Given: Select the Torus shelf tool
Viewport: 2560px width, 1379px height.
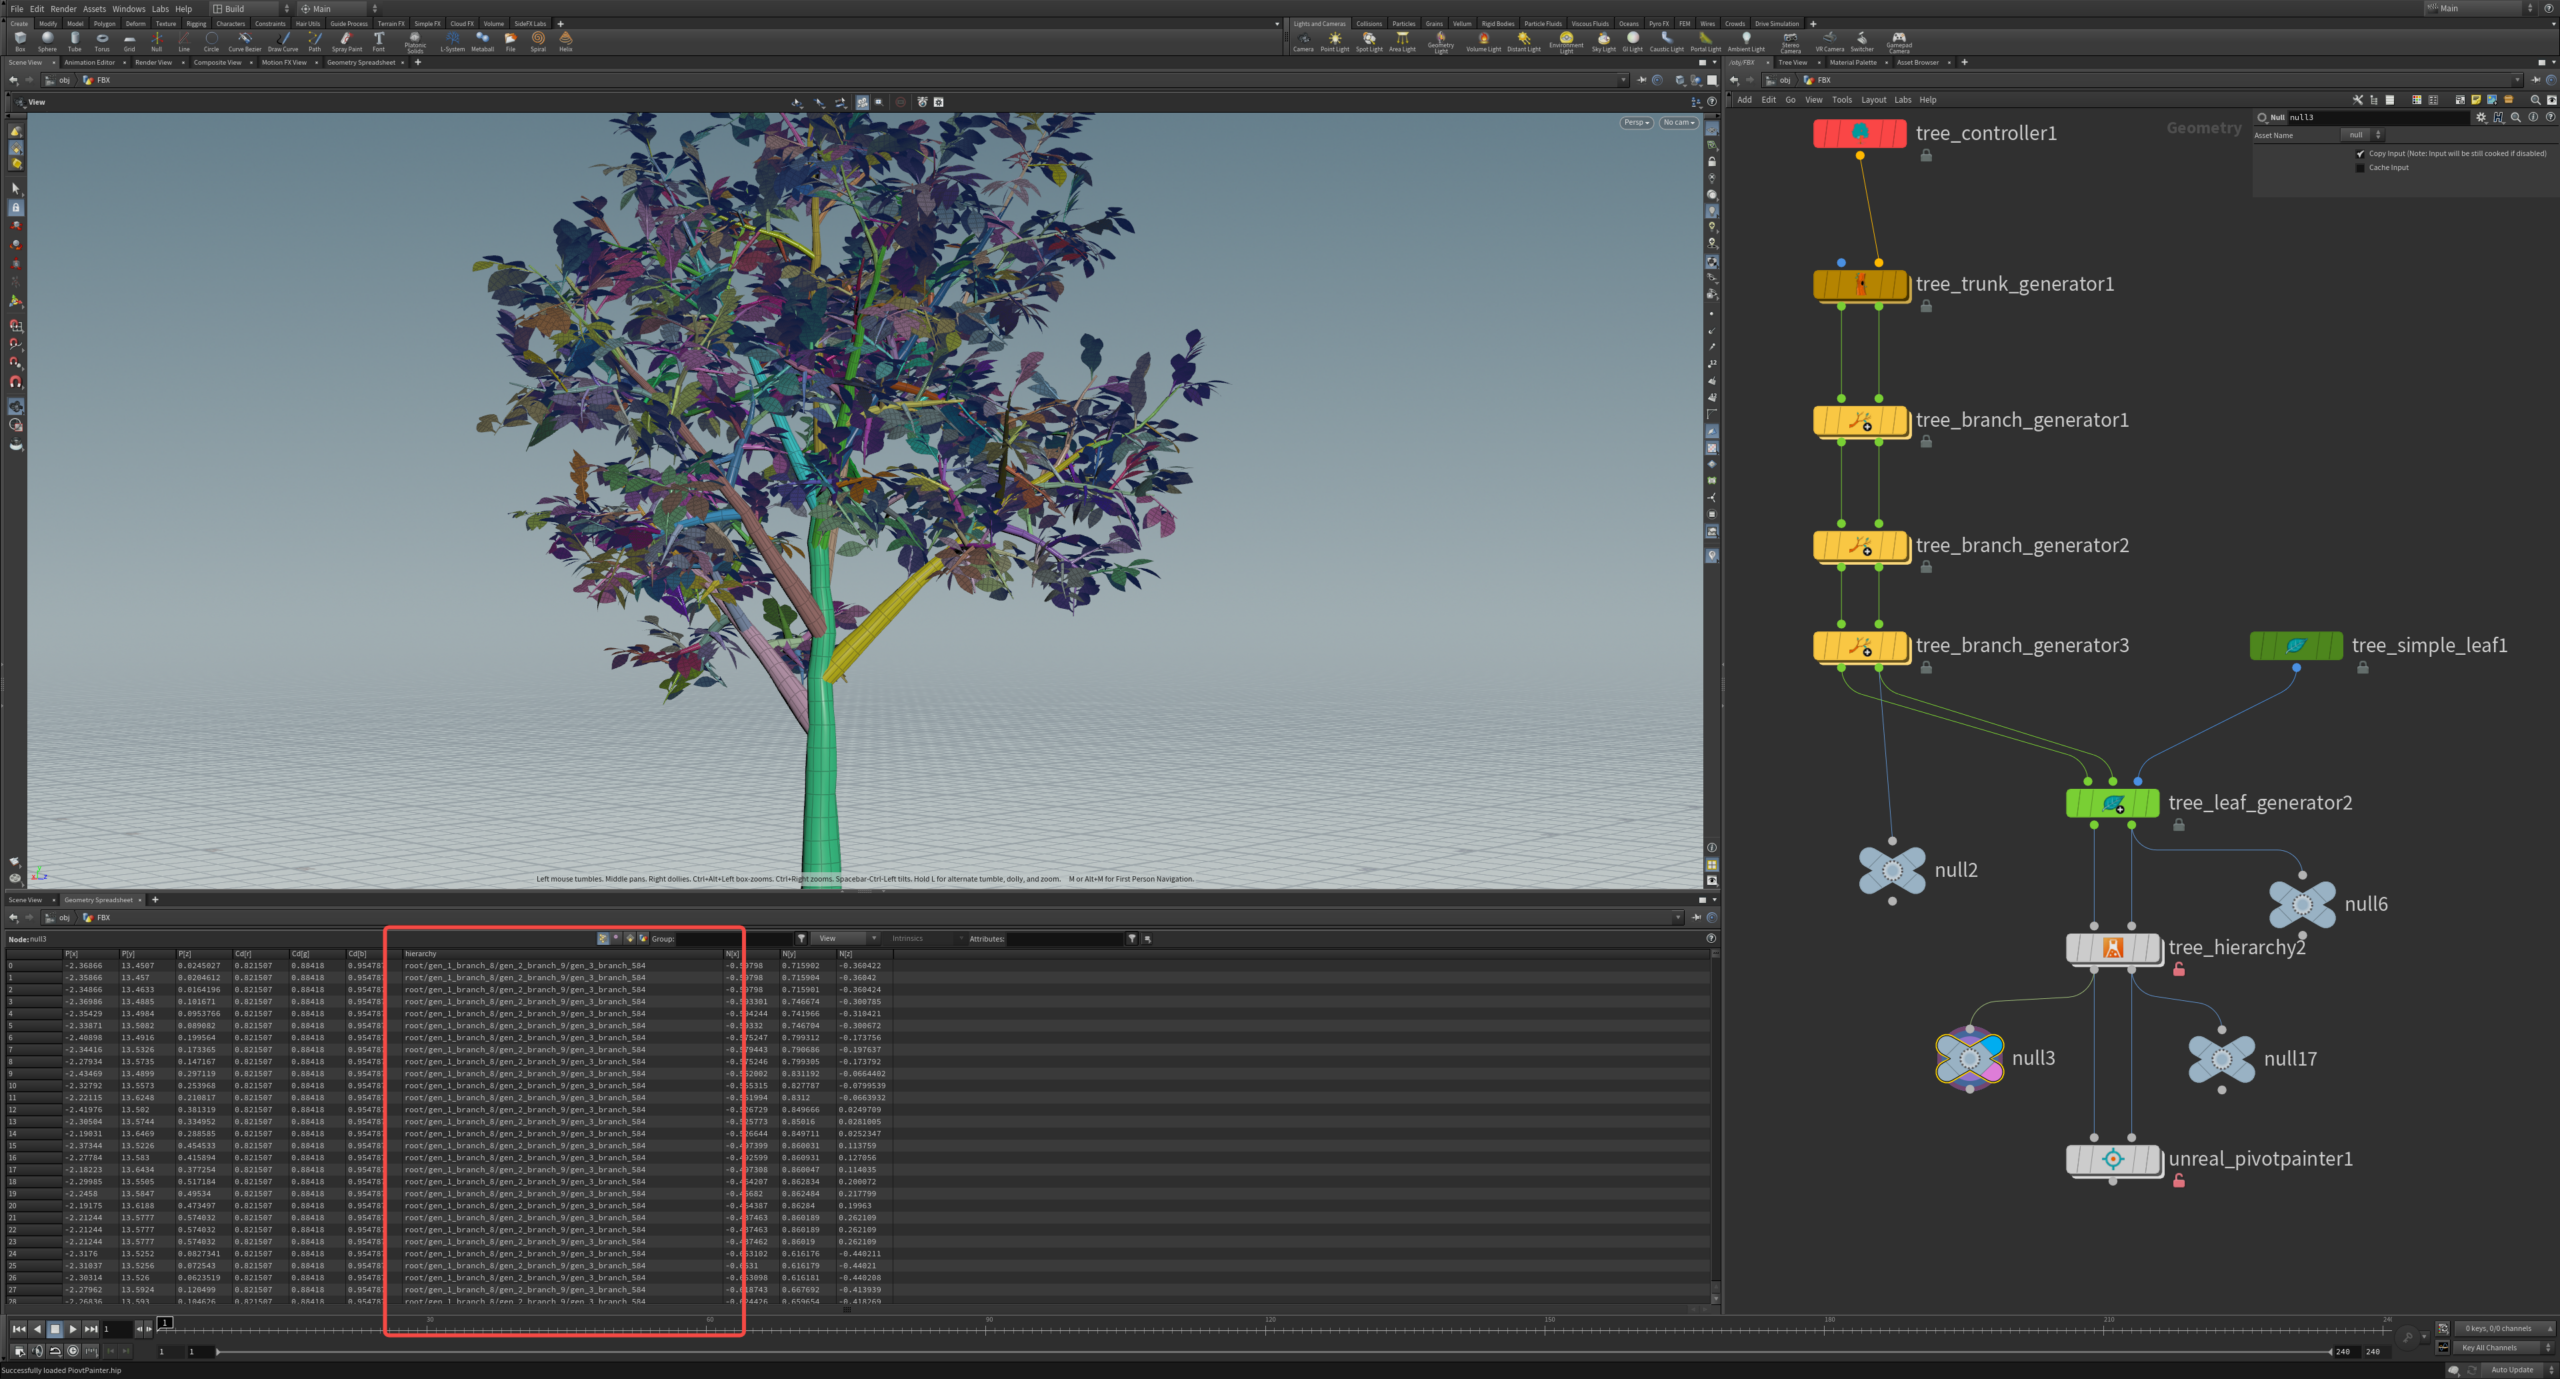Looking at the screenshot, I should pyautogui.click(x=102, y=41).
